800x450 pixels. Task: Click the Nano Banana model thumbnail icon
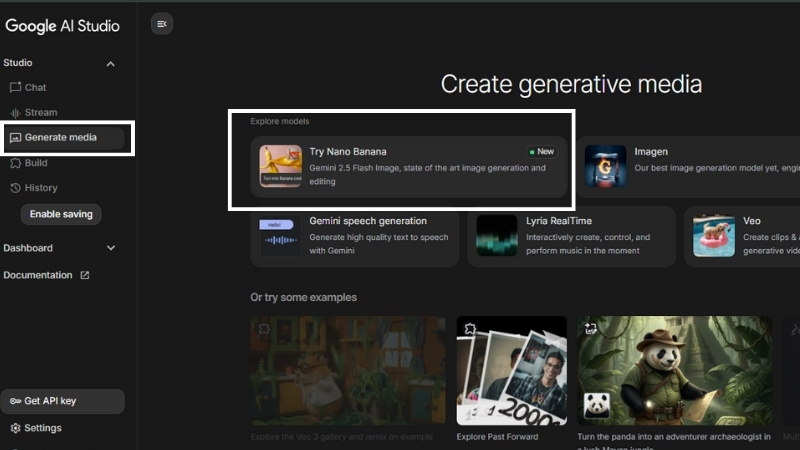[280, 166]
